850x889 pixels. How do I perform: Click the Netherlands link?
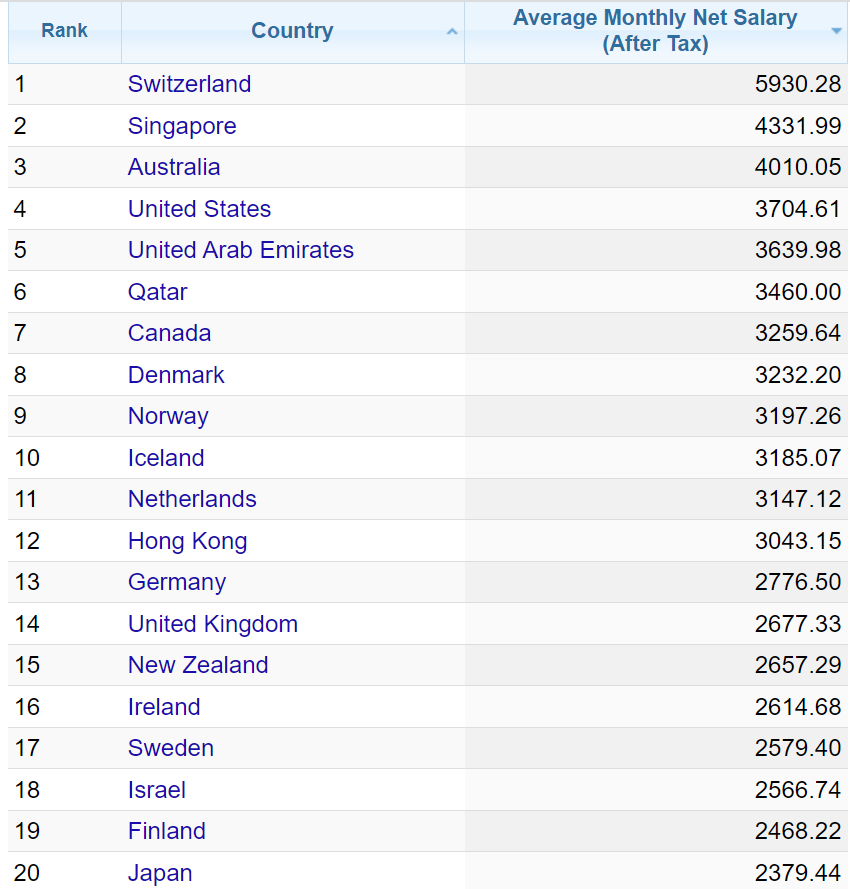[192, 499]
